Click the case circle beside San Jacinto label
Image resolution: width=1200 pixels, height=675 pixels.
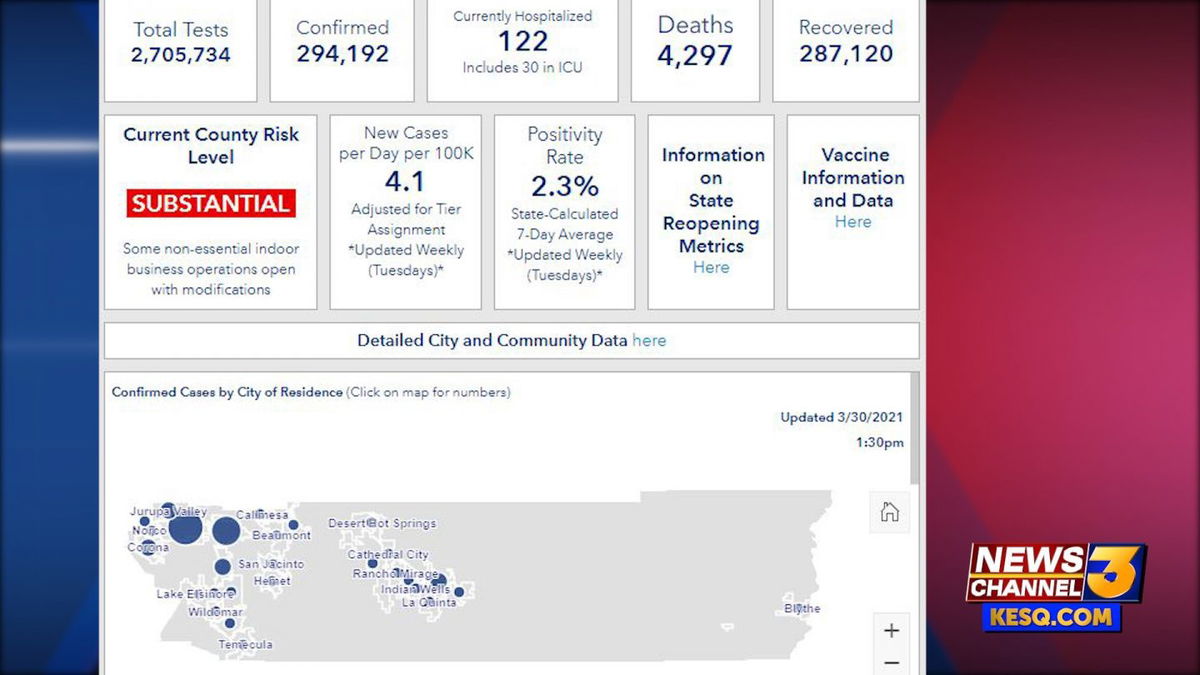pyautogui.click(x=222, y=567)
